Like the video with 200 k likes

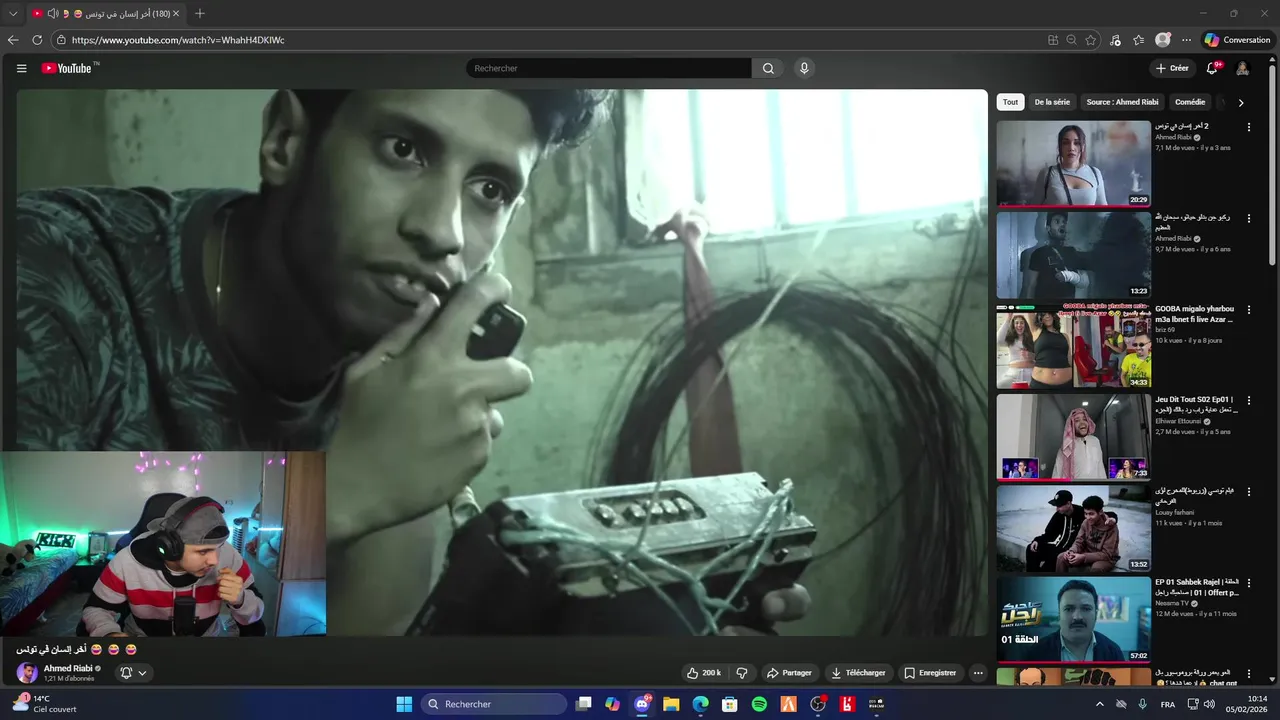(703, 673)
